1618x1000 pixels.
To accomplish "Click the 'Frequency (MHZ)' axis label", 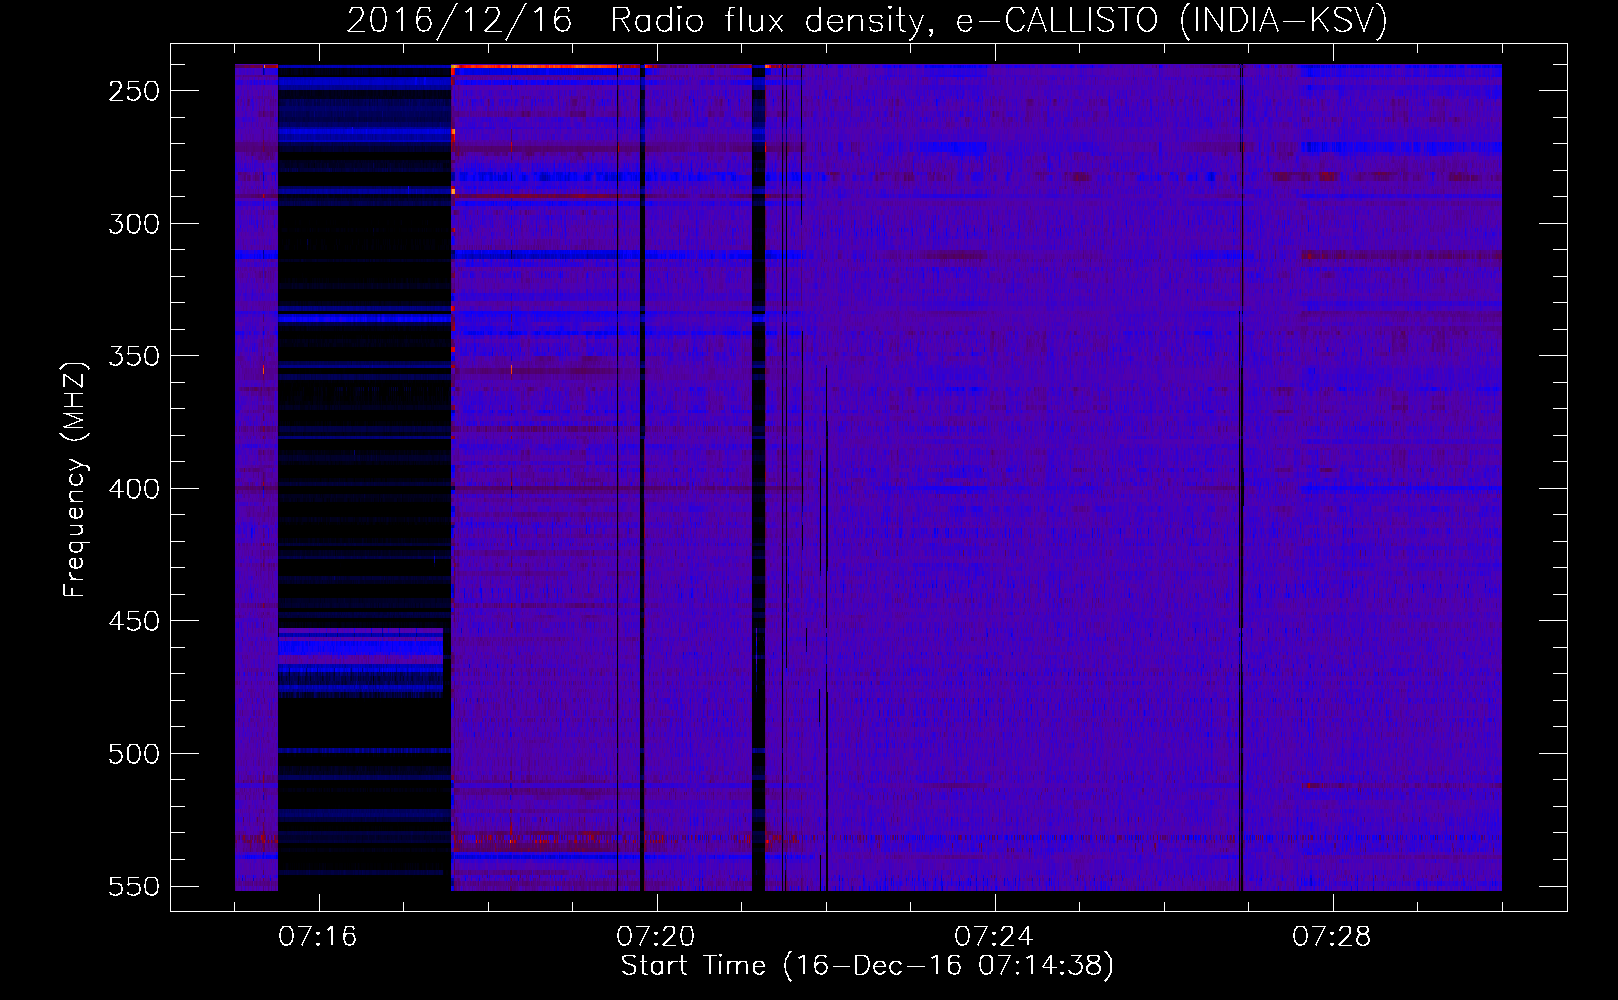I will pos(75,479).
